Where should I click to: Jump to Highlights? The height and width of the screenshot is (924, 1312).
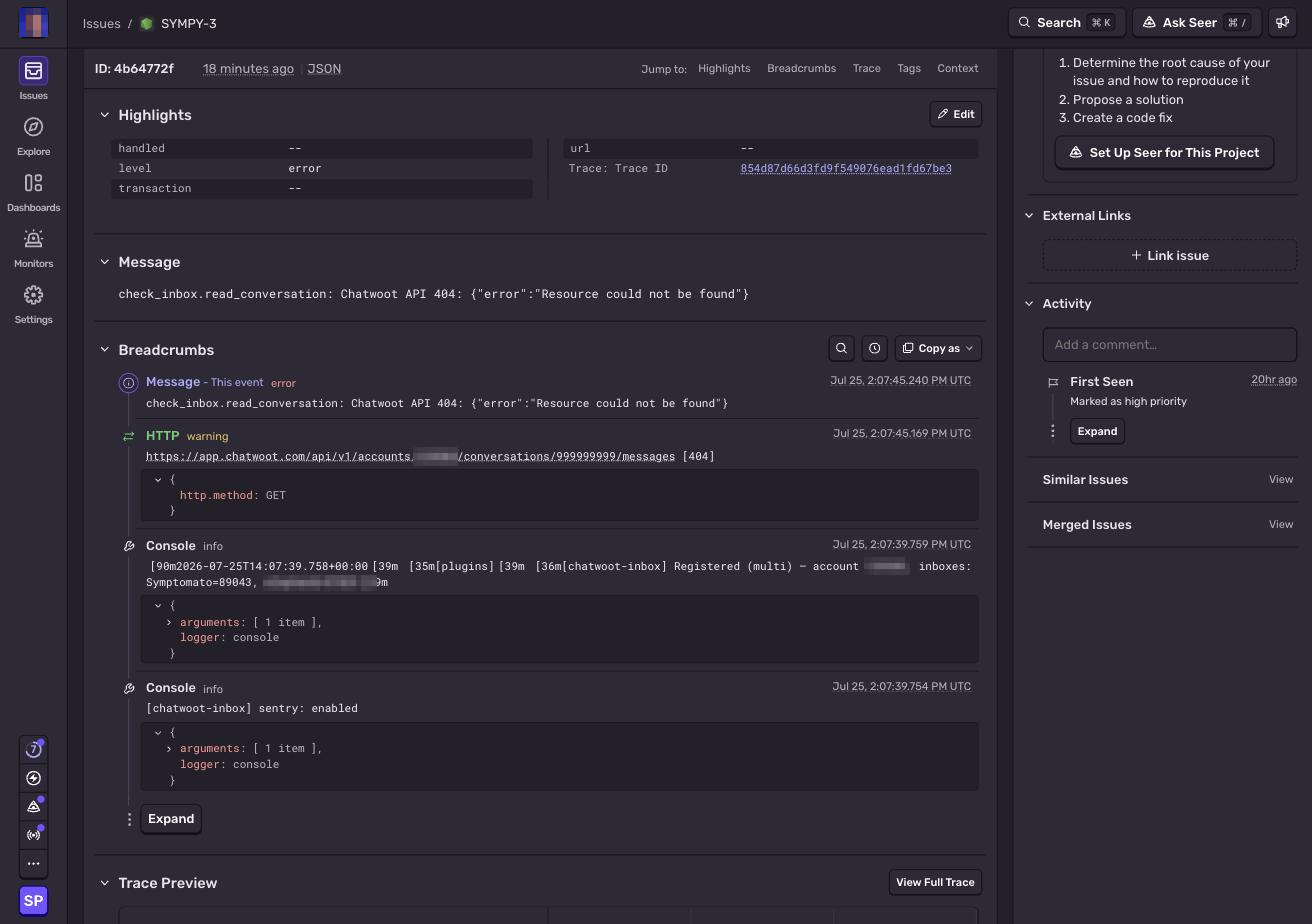[724, 68]
